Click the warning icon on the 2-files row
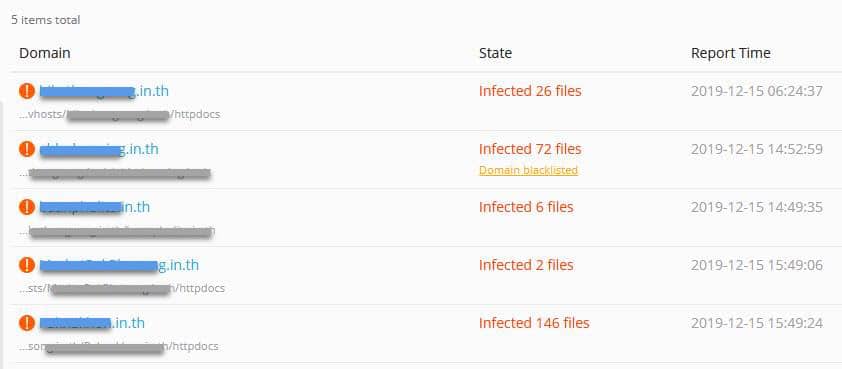This screenshot has width=842, height=369. [27, 265]
